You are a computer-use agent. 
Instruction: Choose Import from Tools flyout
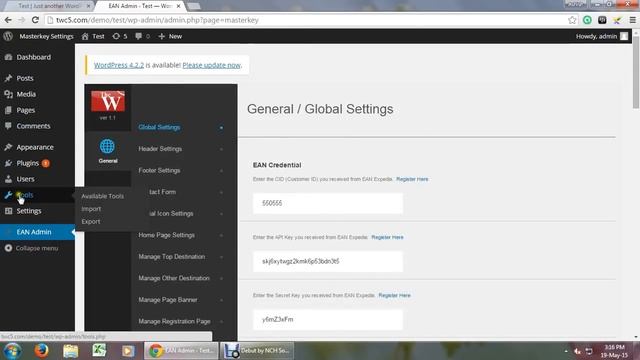coord(91,209)
